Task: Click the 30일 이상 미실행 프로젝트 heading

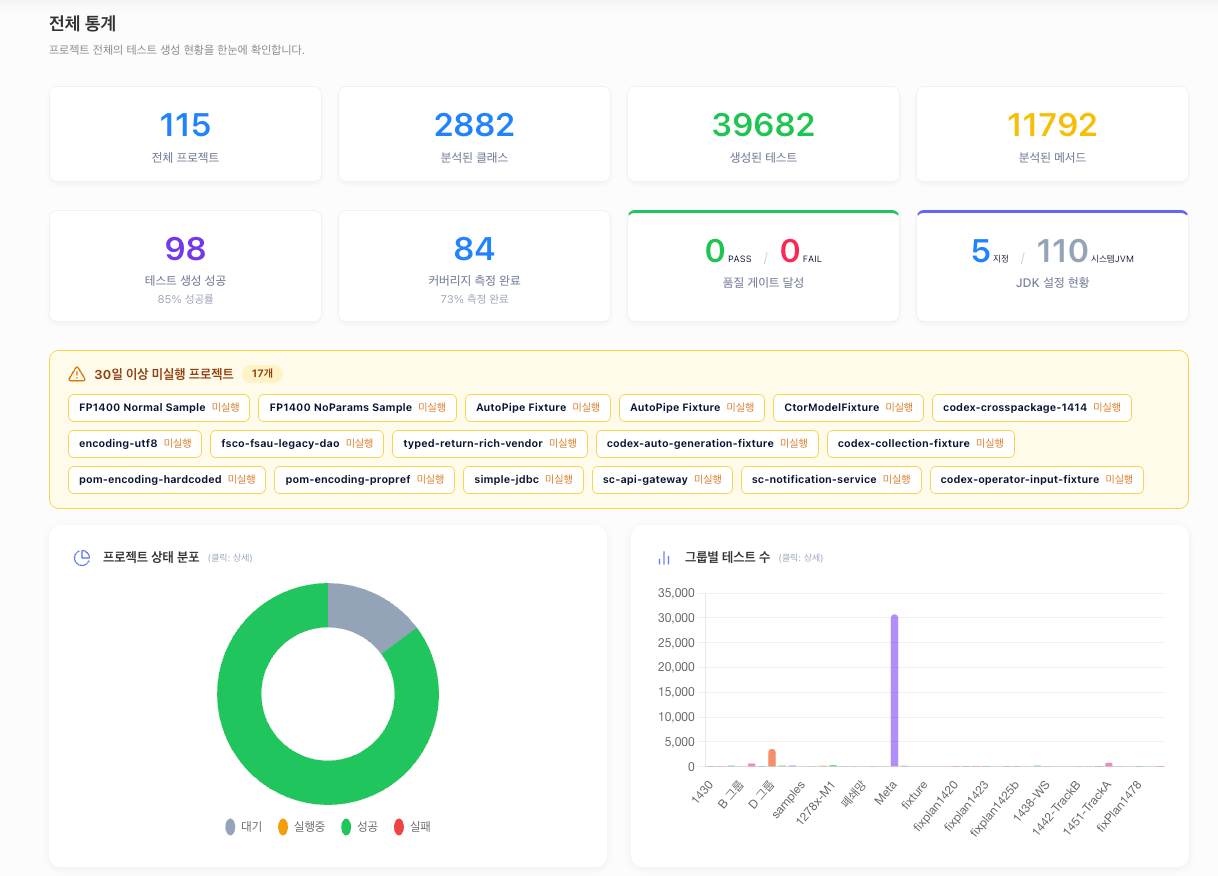Action: (x=164, y=374)
